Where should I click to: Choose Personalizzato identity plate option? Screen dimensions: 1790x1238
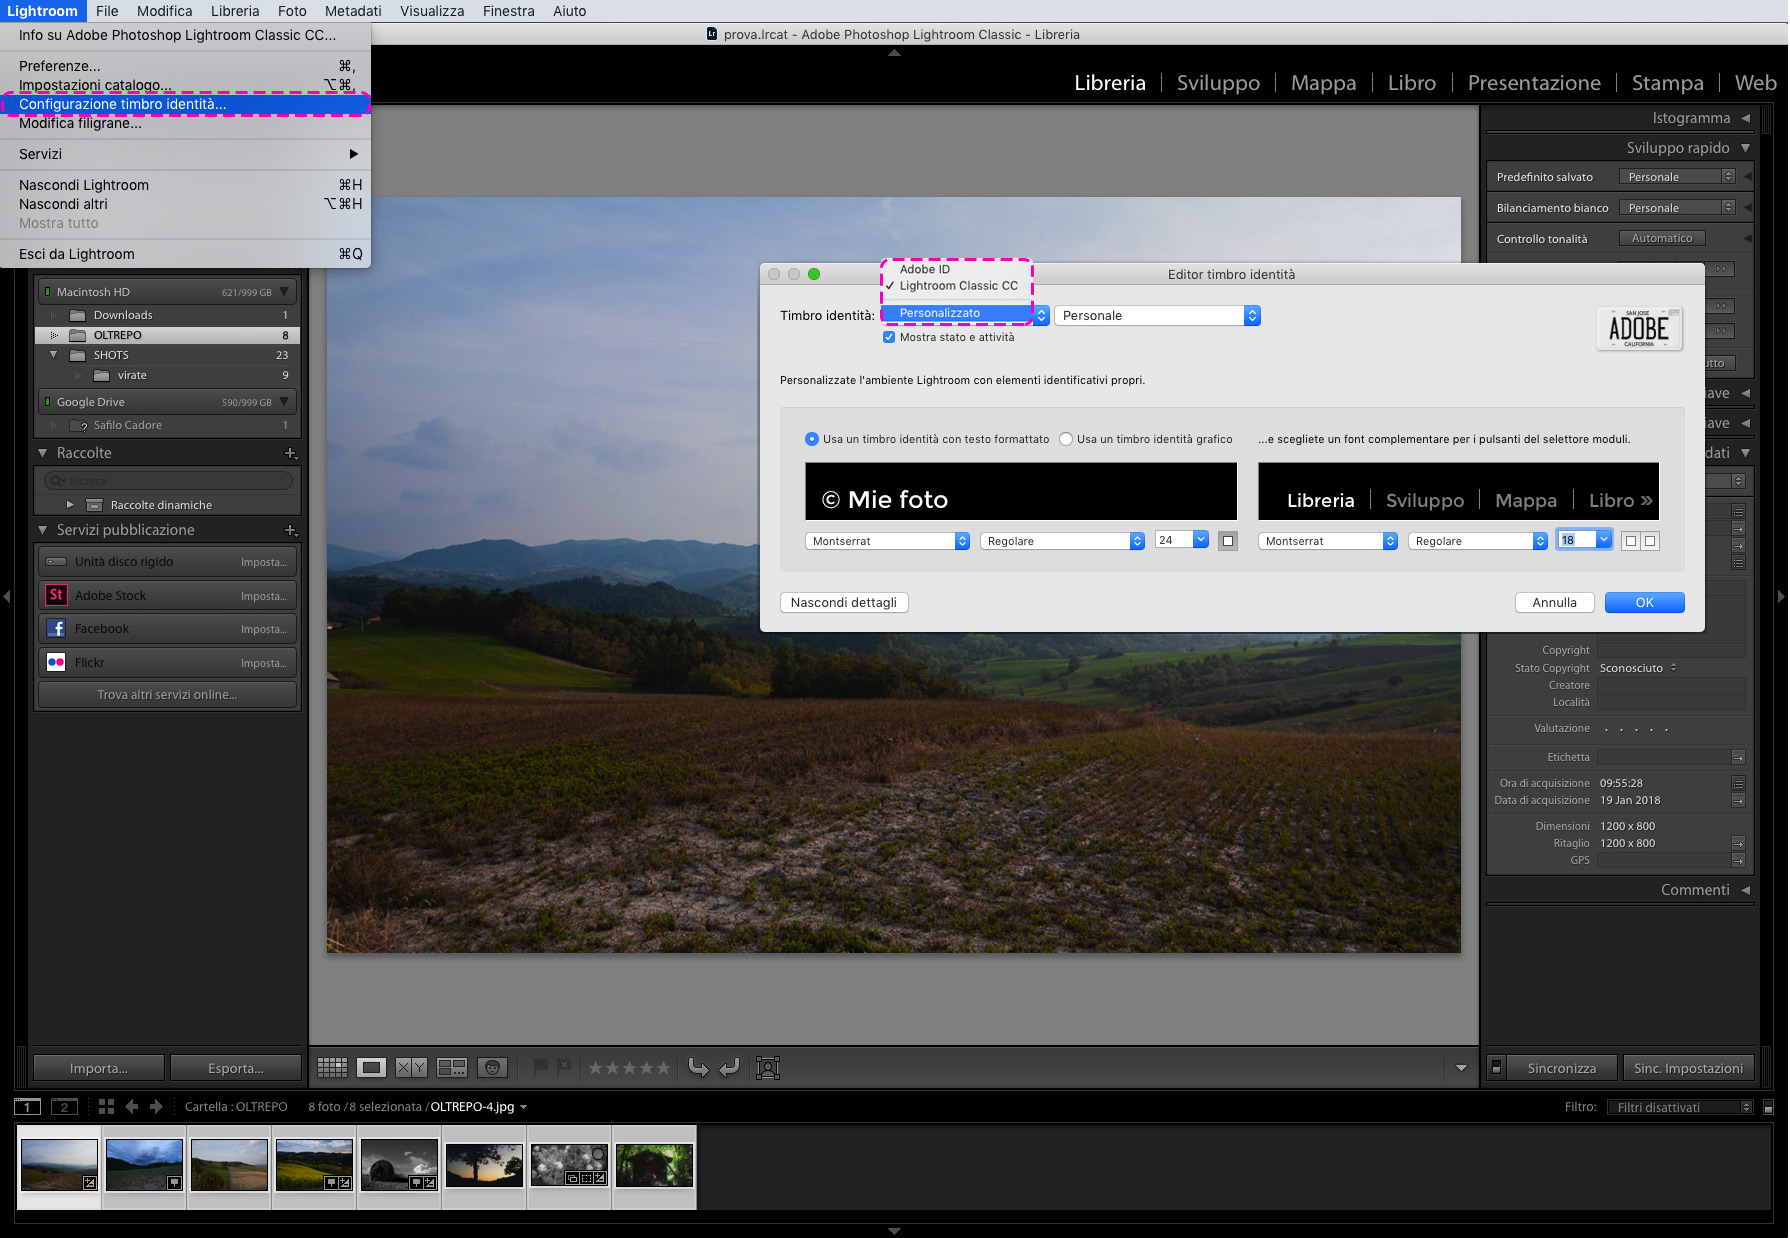957,313
